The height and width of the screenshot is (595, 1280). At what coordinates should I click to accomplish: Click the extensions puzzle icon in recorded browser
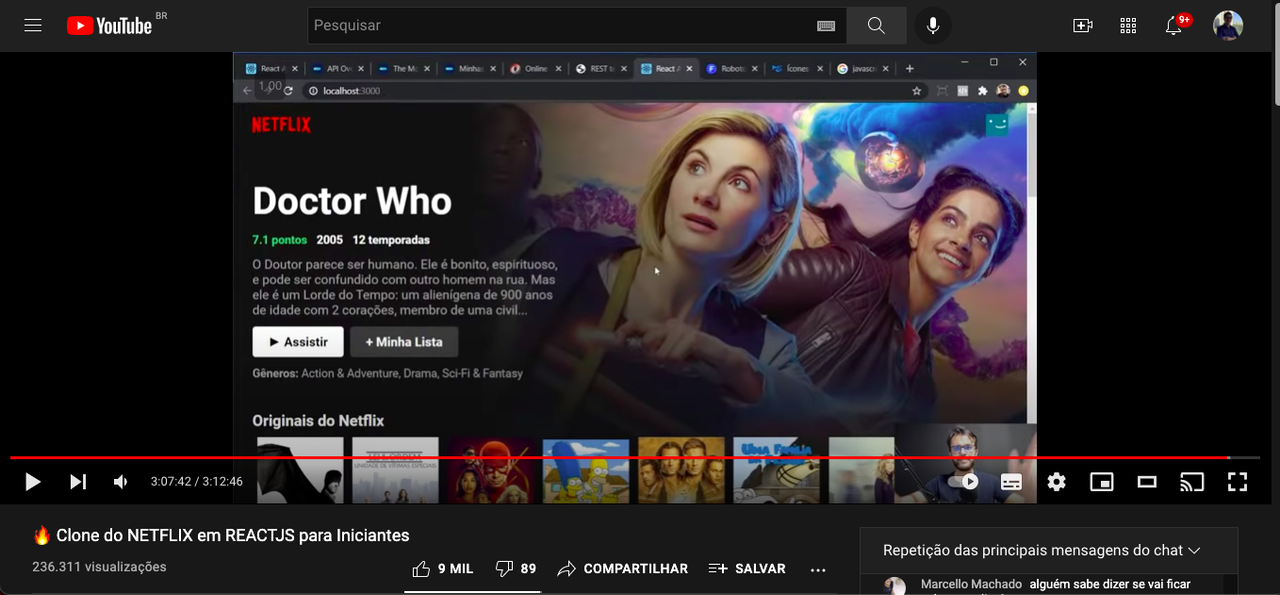[x=982, y=91]
